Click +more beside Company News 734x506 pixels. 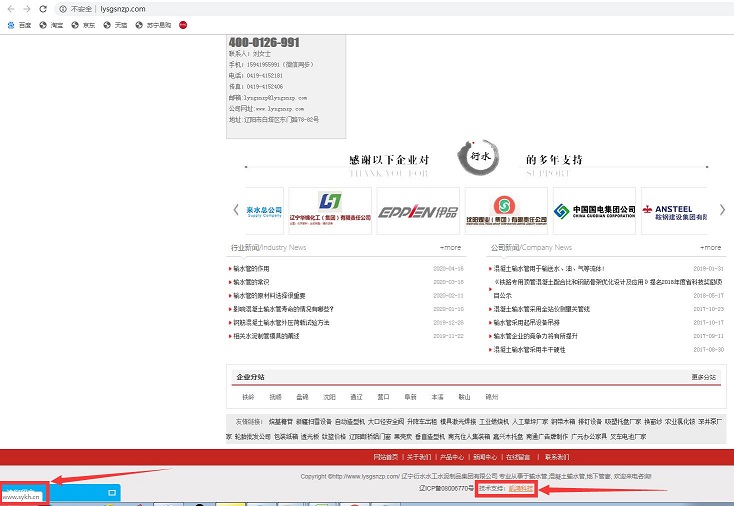(x=711, y=248)
